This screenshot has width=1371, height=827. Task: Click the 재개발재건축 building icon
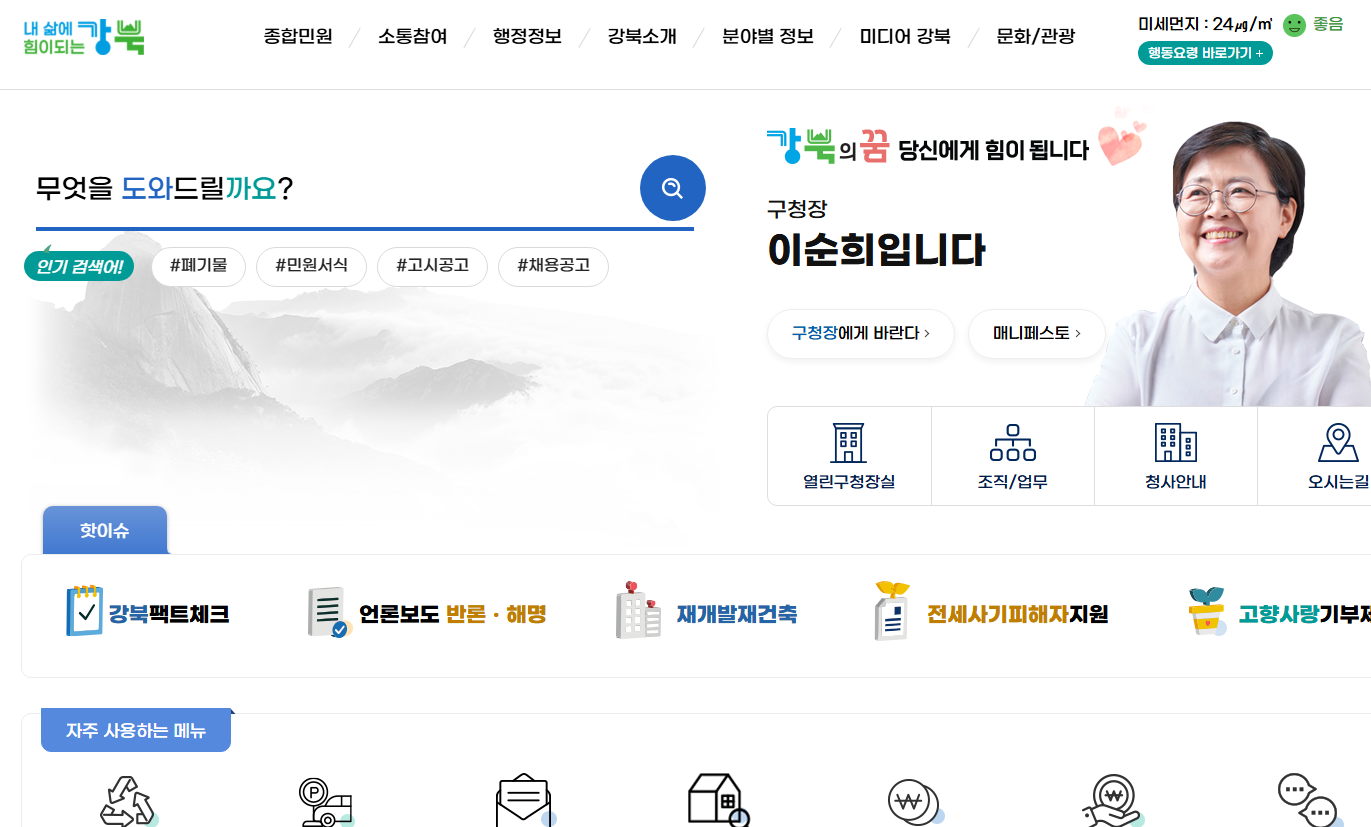[638, 610]
